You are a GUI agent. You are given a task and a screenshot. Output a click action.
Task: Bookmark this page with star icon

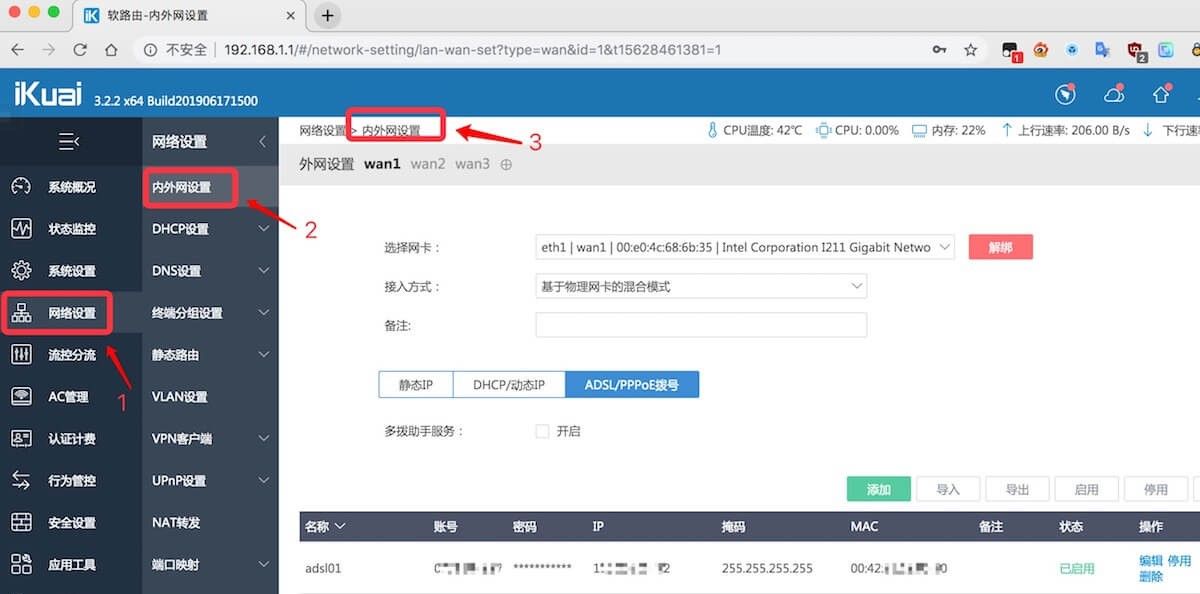[x=970, y=49]
